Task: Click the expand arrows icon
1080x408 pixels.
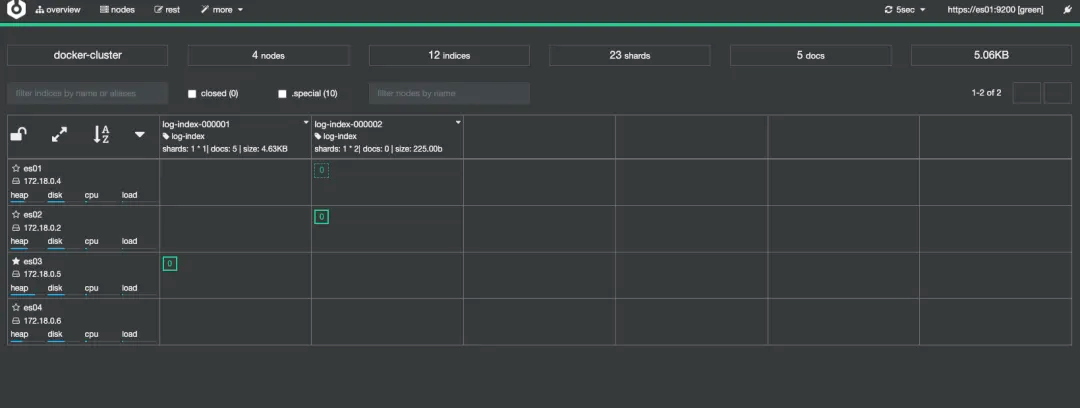Action: point(60,134)
